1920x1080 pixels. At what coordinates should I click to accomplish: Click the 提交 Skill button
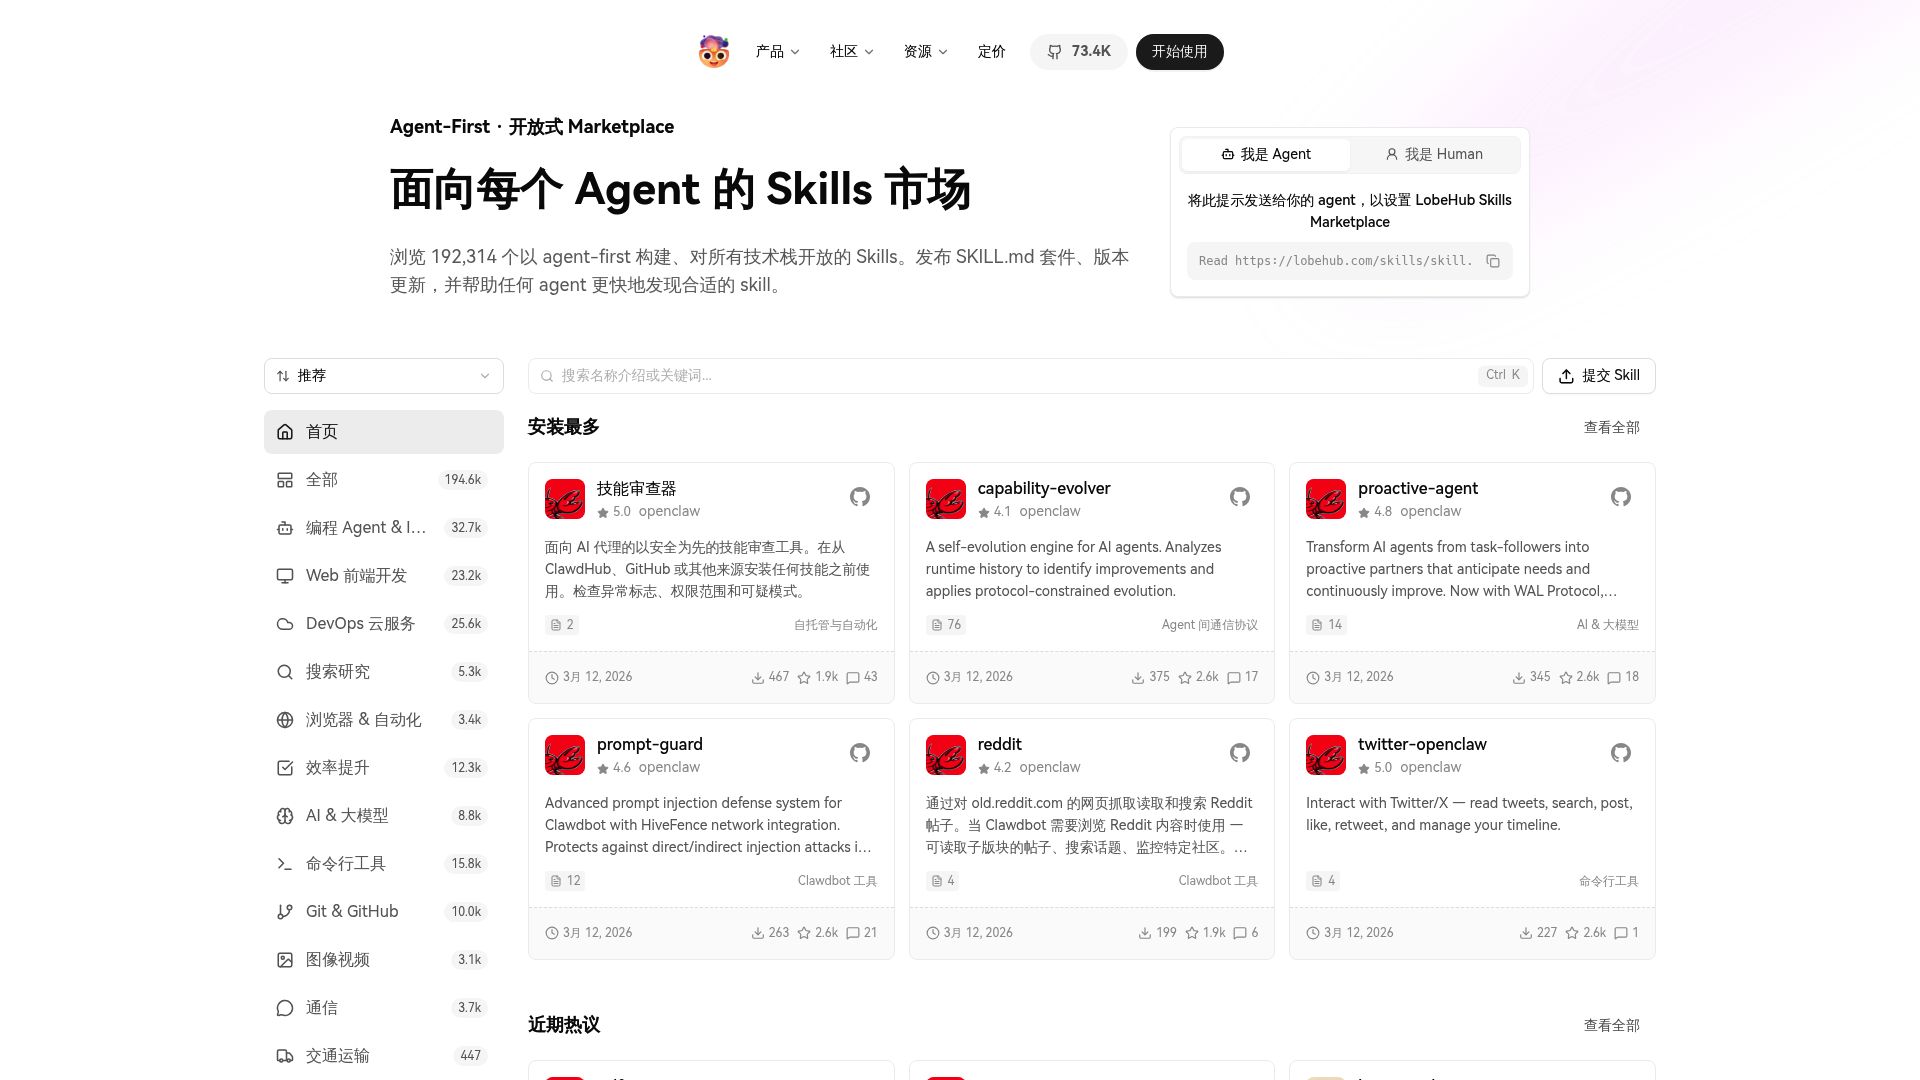coord(1598,376)
